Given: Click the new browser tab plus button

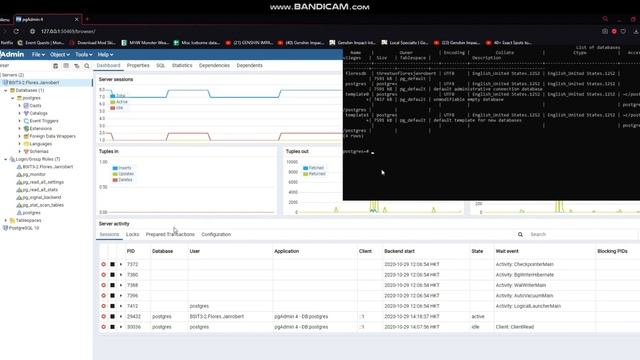Looking at the screenshot, I should pos(87,19).
